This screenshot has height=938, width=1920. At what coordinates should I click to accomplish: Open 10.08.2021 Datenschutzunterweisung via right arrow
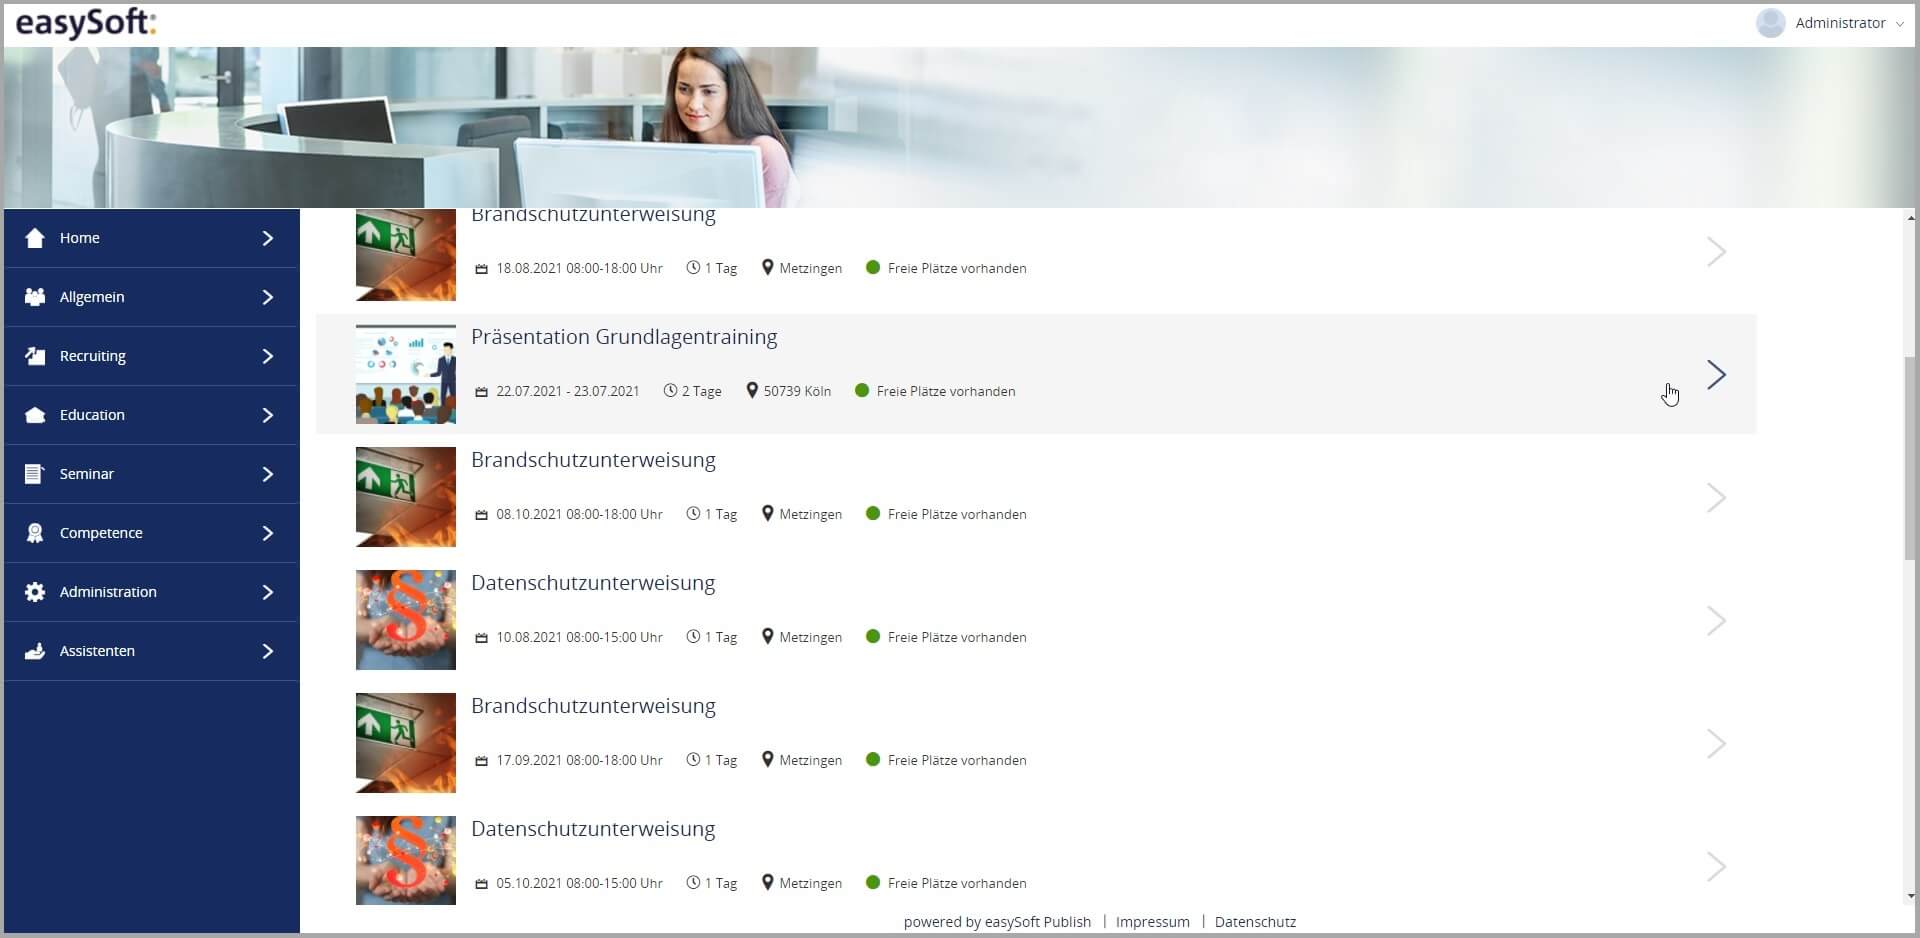point(1716,621)
